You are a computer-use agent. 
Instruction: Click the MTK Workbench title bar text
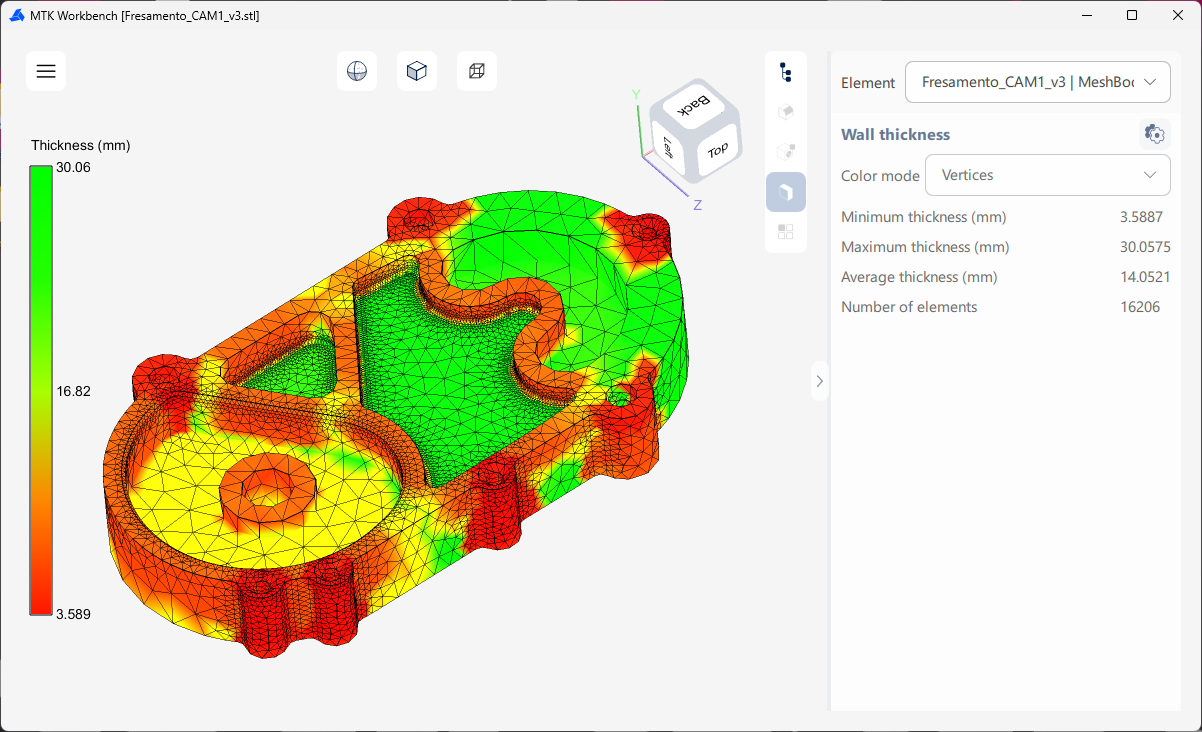145,16
